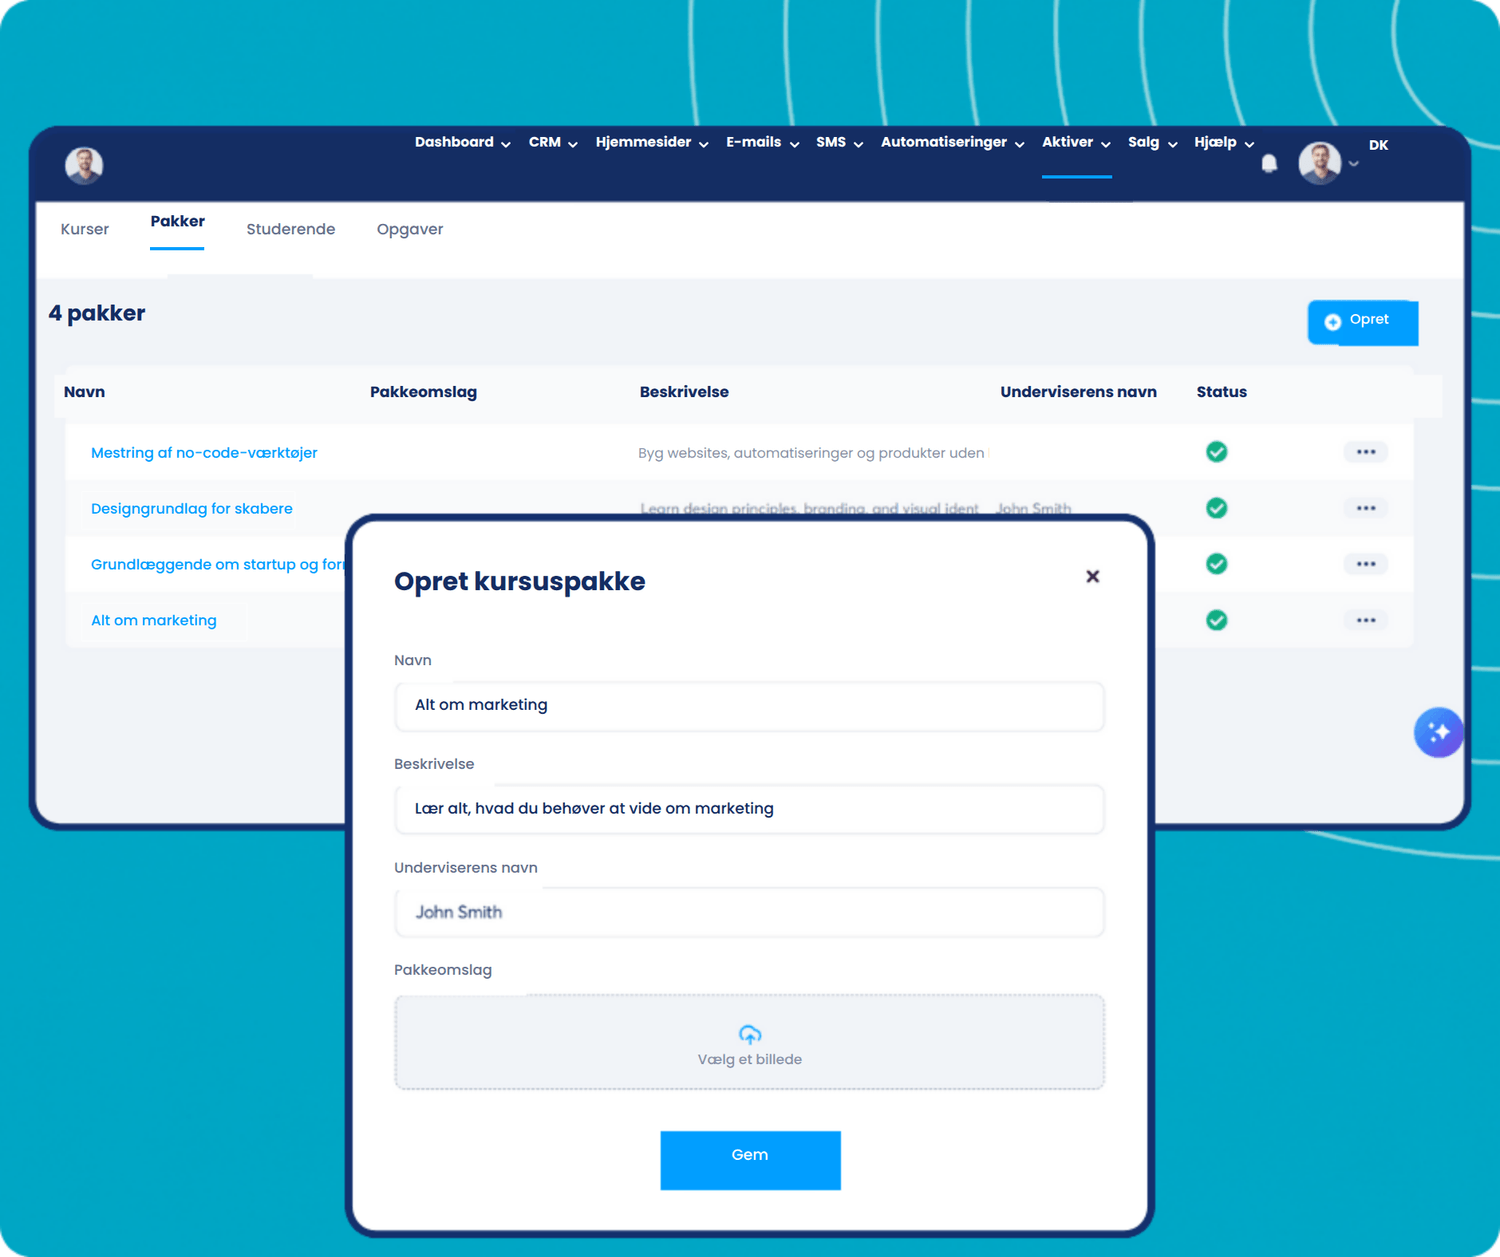Open the Salg dropdown menu
The height and width of the screenshot is (1257, 1500).
click(1153, 142)
